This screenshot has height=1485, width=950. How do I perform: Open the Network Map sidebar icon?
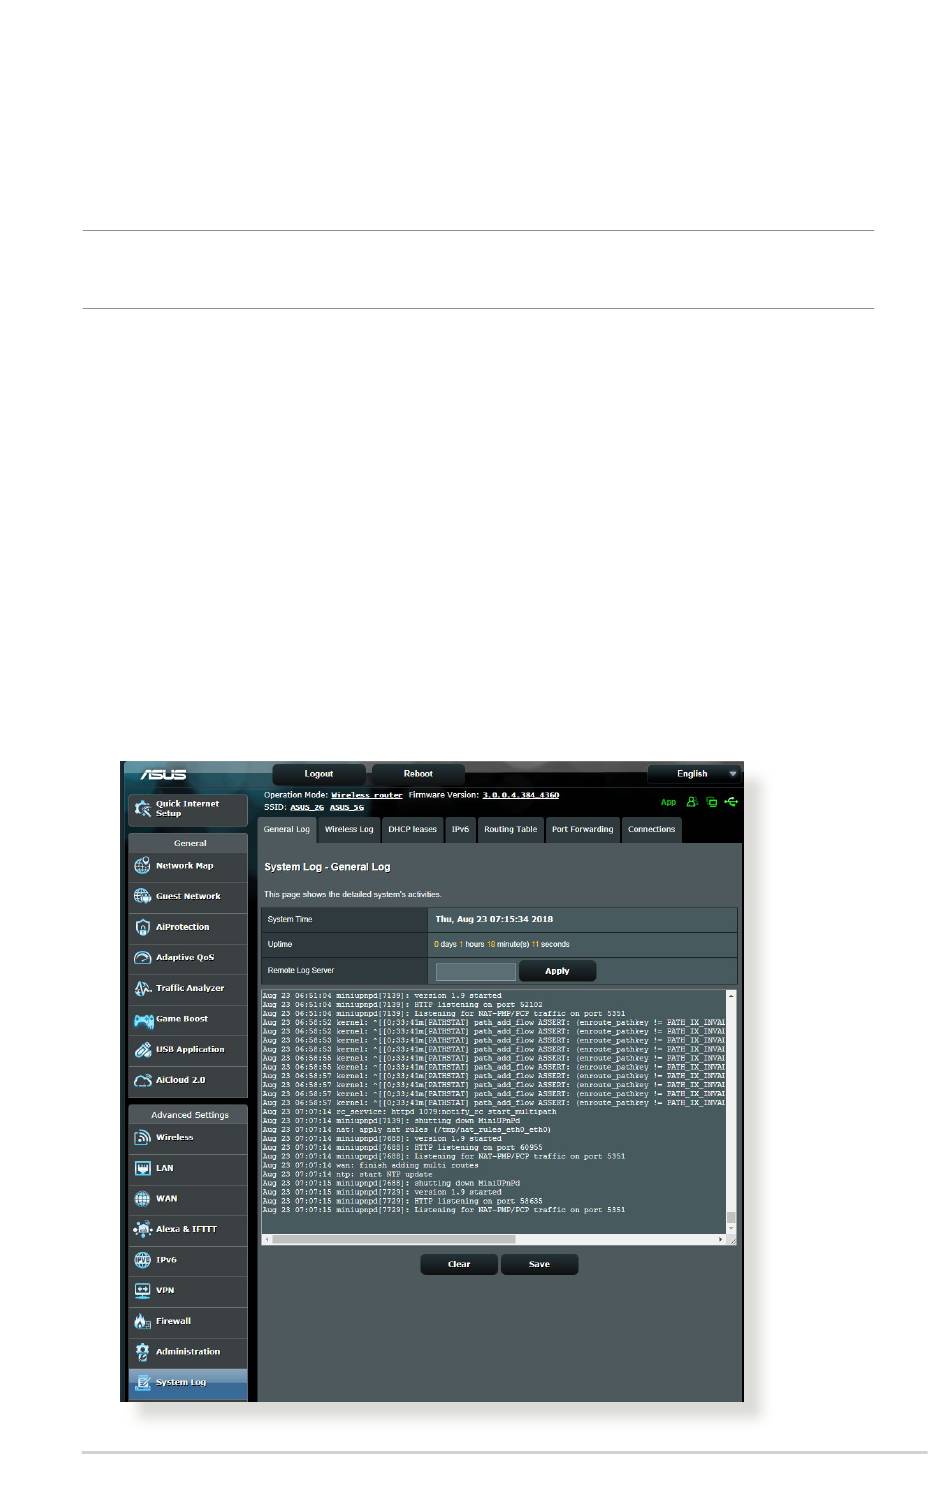[143, 866]
